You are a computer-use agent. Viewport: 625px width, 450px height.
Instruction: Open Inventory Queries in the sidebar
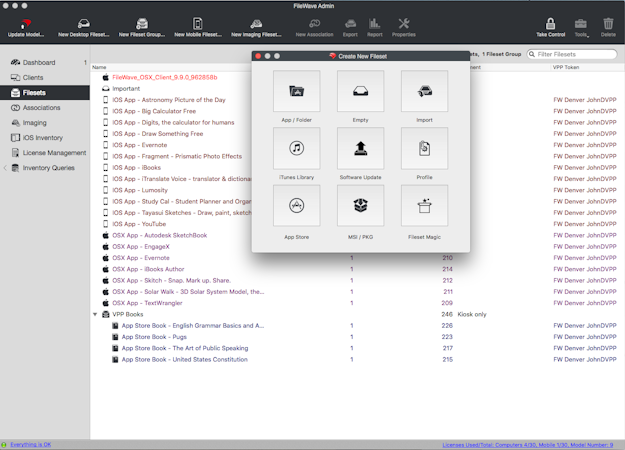(x=48, y=168)
